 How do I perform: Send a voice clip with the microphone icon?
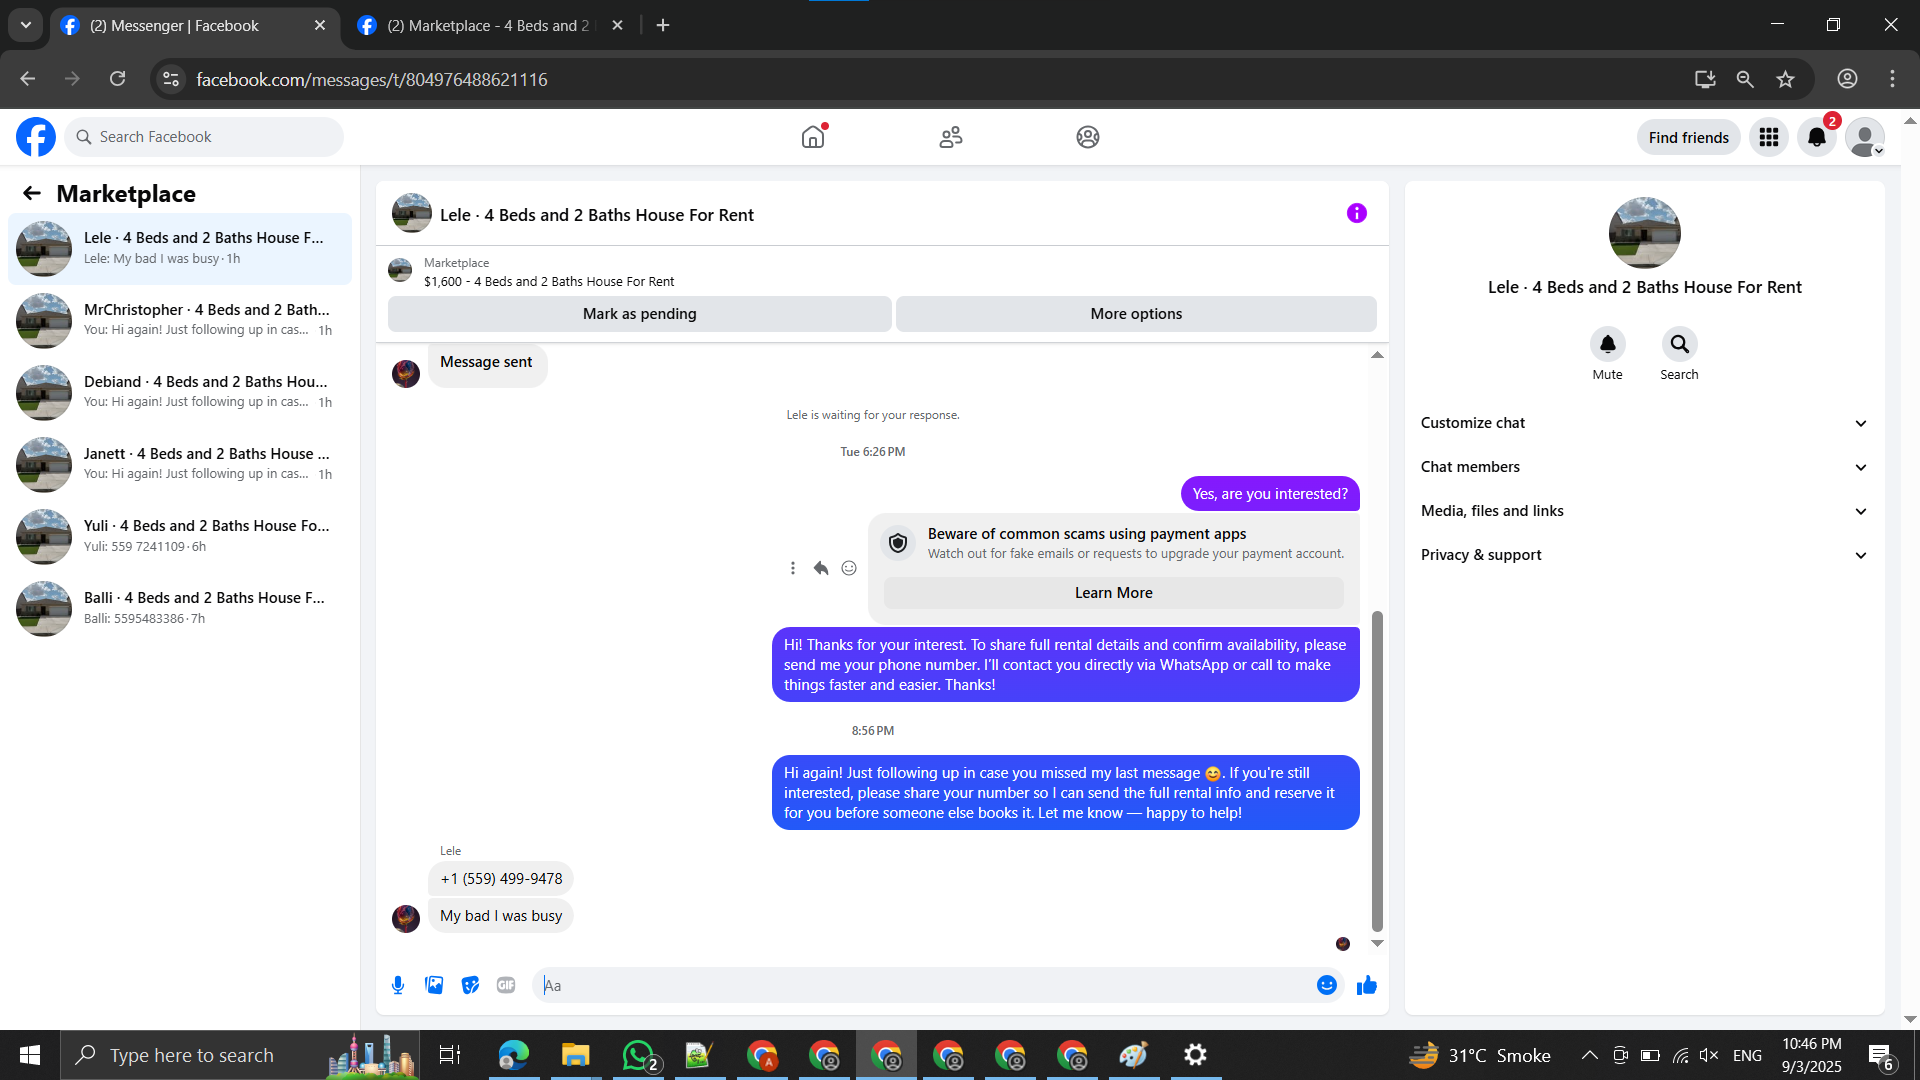pyautogui.click(x=398, y=985)
